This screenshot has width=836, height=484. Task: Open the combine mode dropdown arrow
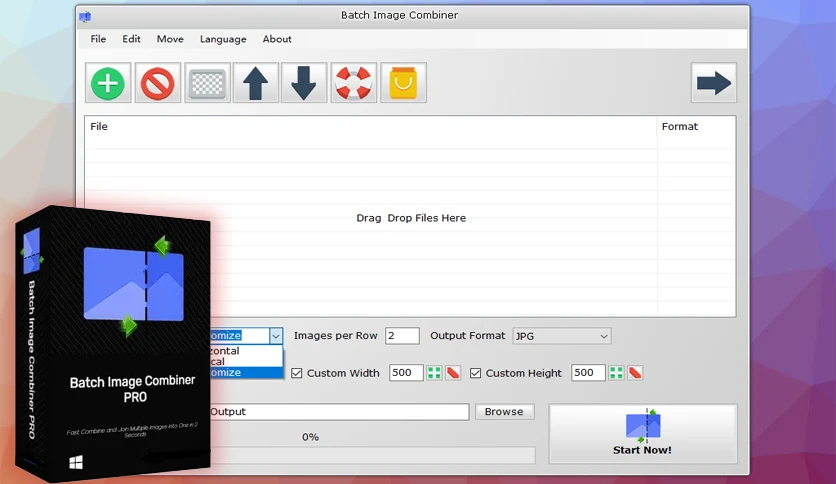tap(276, 336)
